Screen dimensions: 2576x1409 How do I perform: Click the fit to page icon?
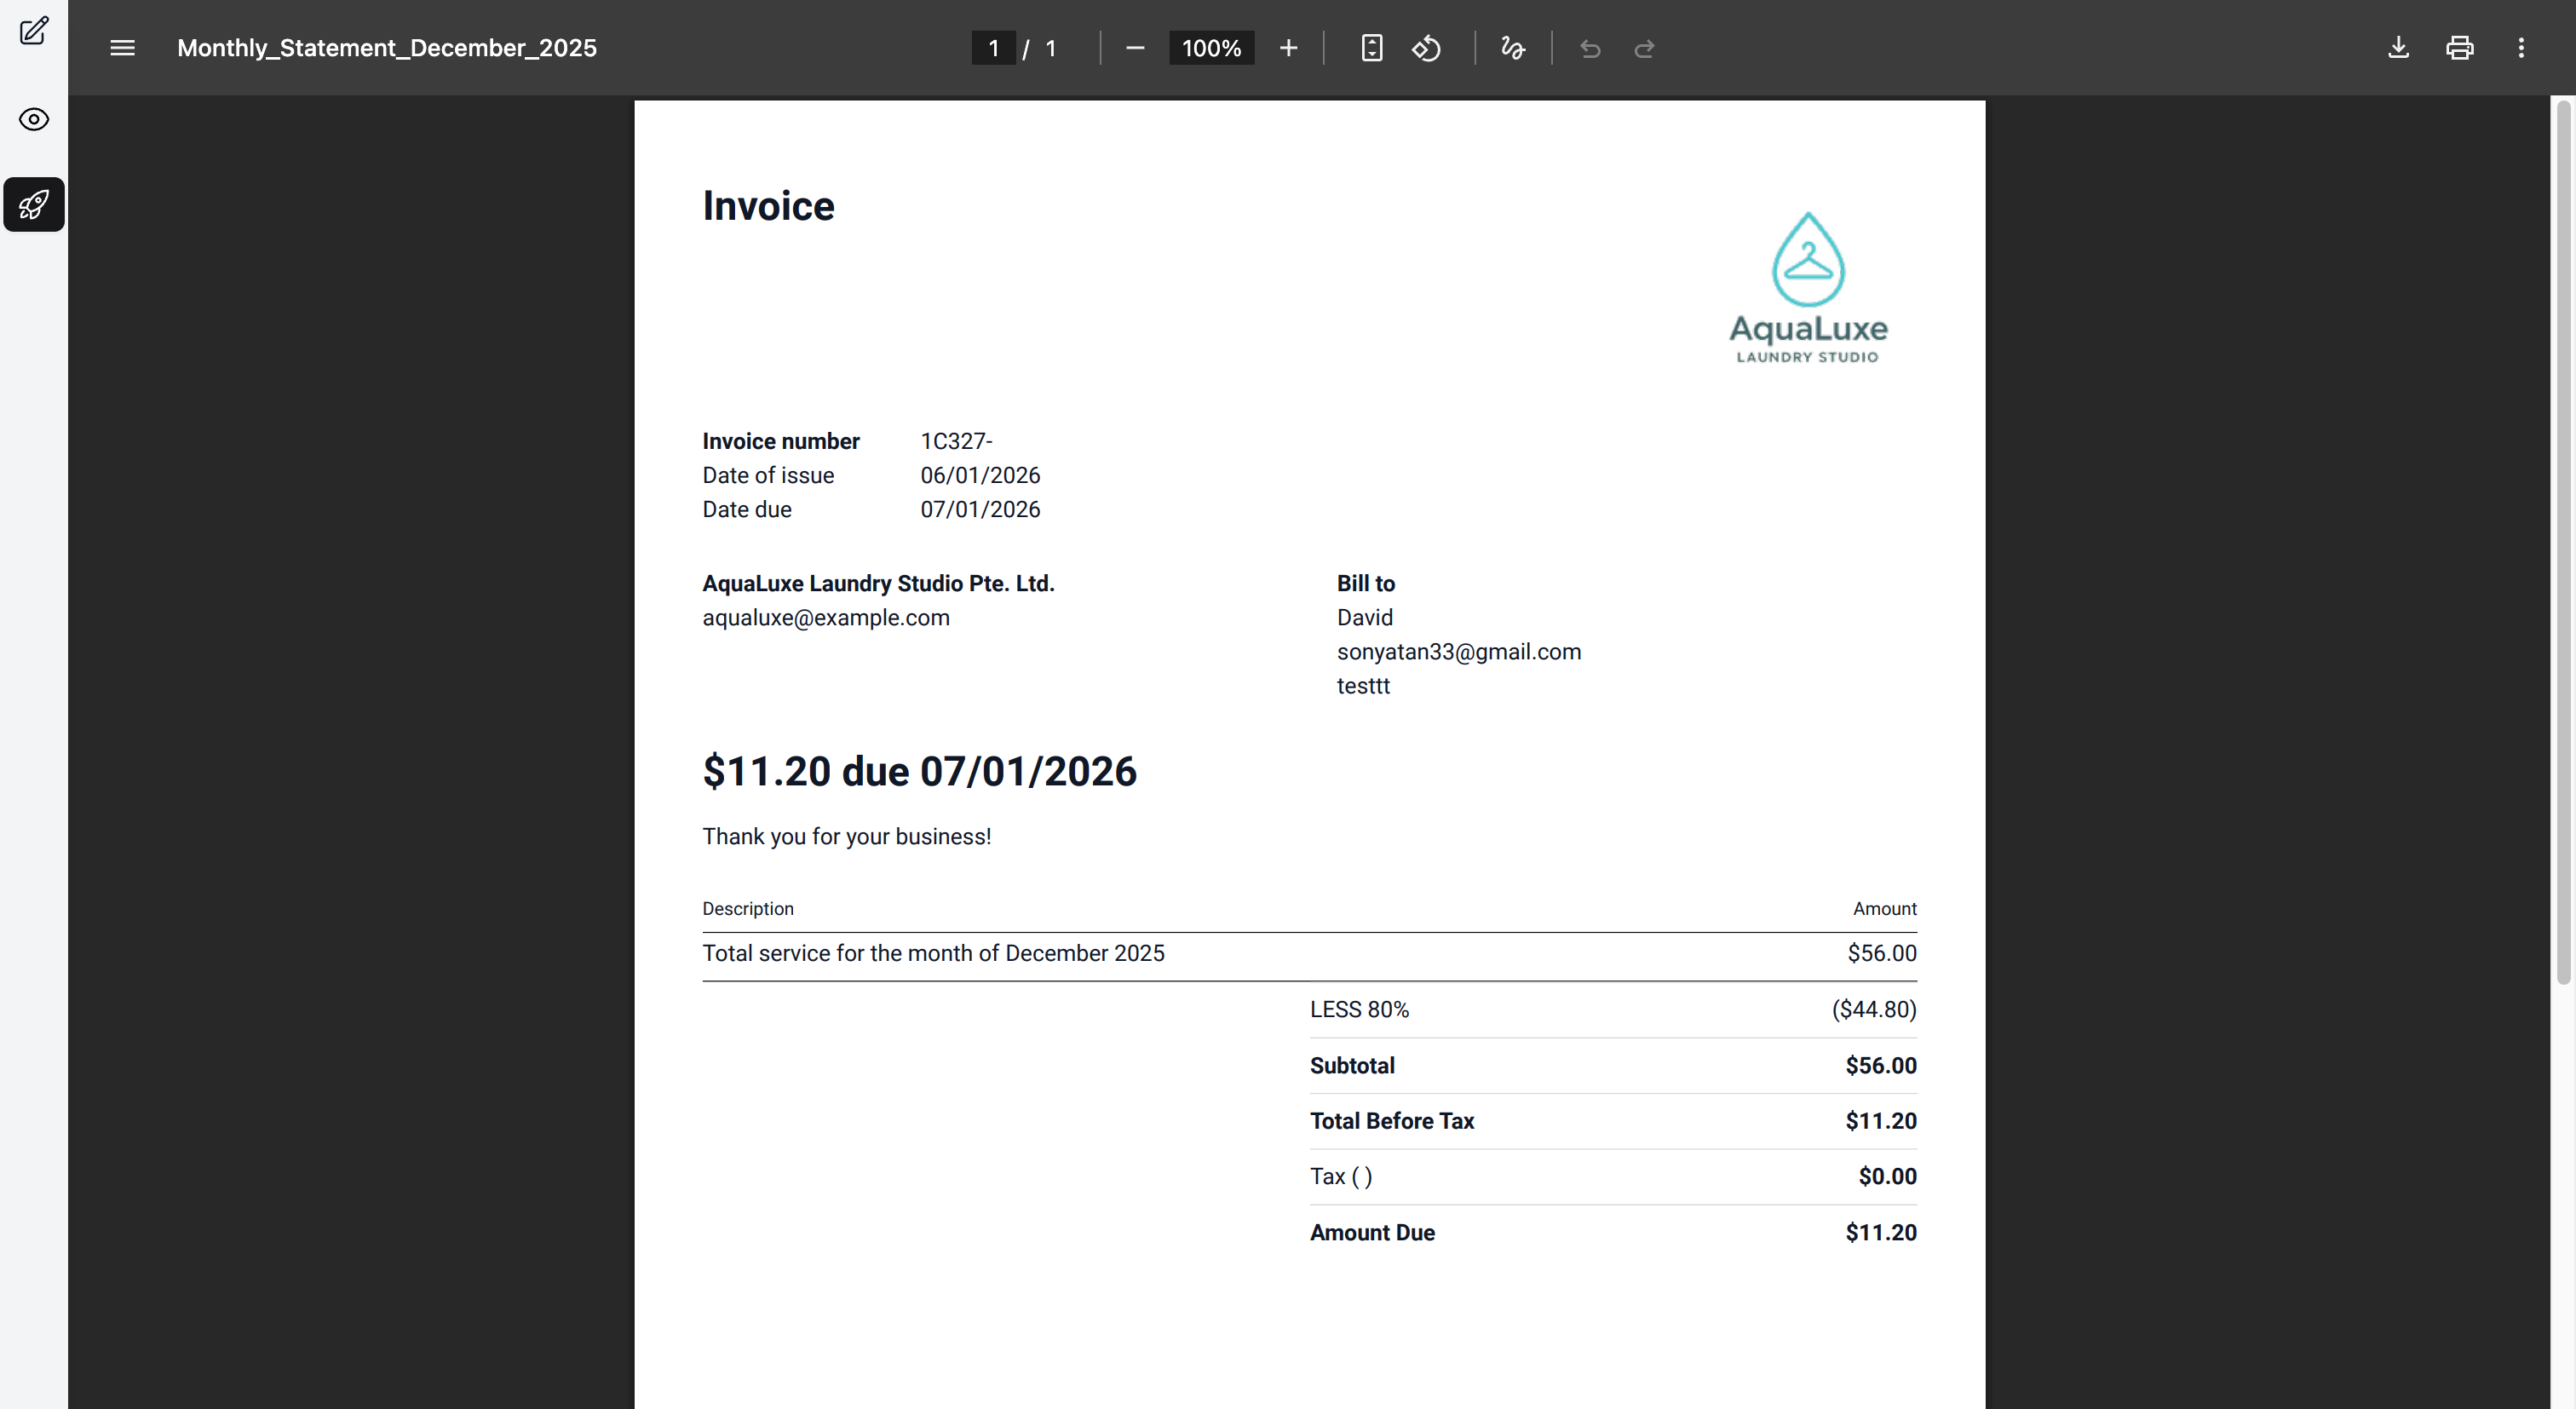(1371, 48)
